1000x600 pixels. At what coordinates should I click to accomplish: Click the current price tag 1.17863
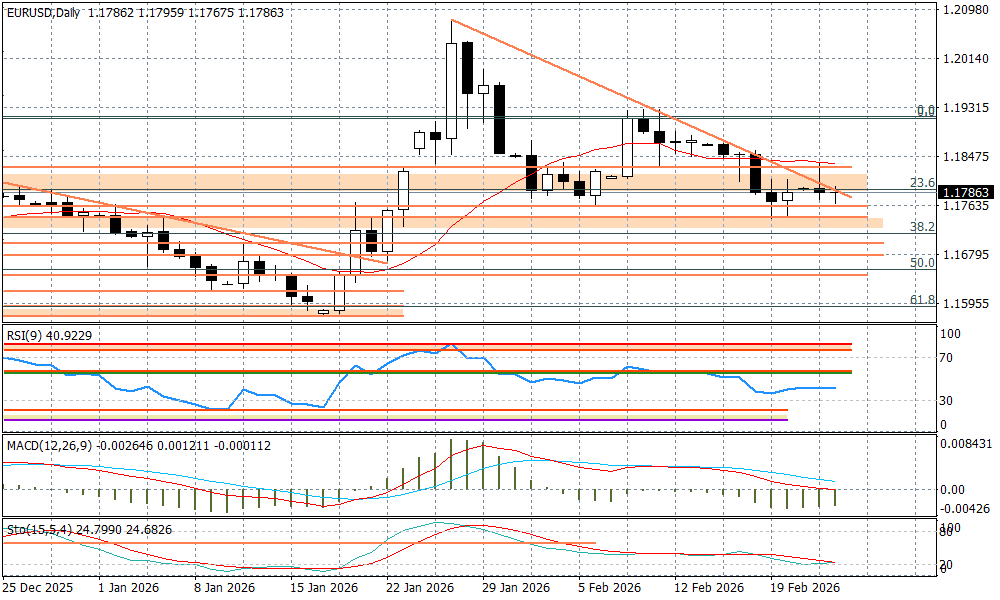pos(966,192)
